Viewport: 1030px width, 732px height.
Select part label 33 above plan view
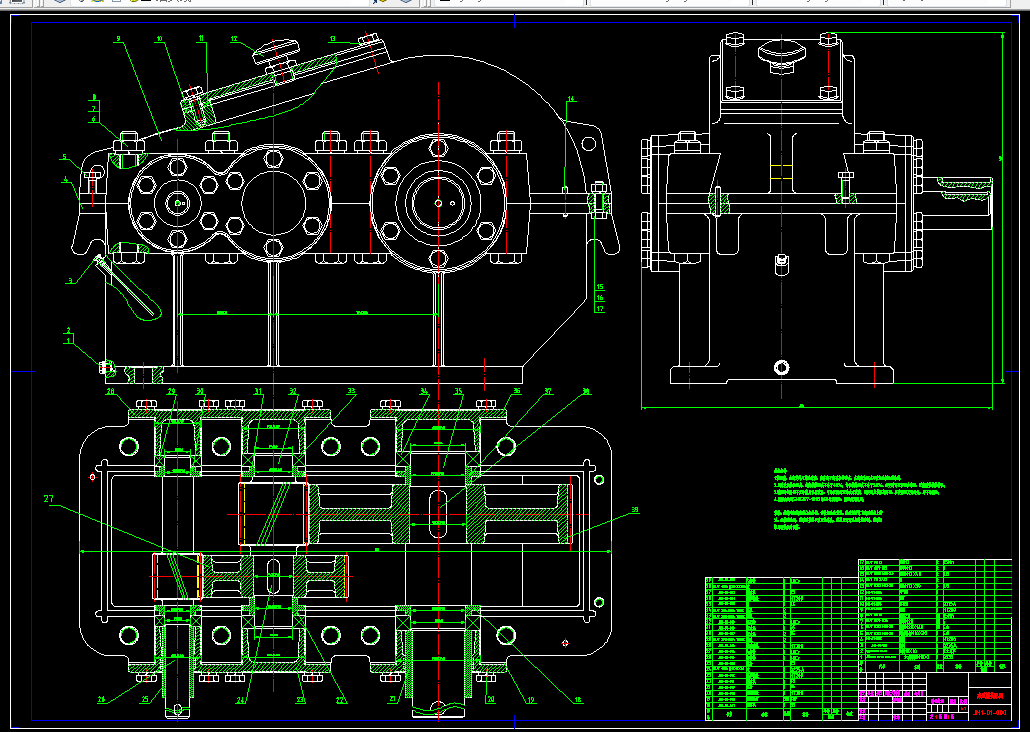coord(351,391)
